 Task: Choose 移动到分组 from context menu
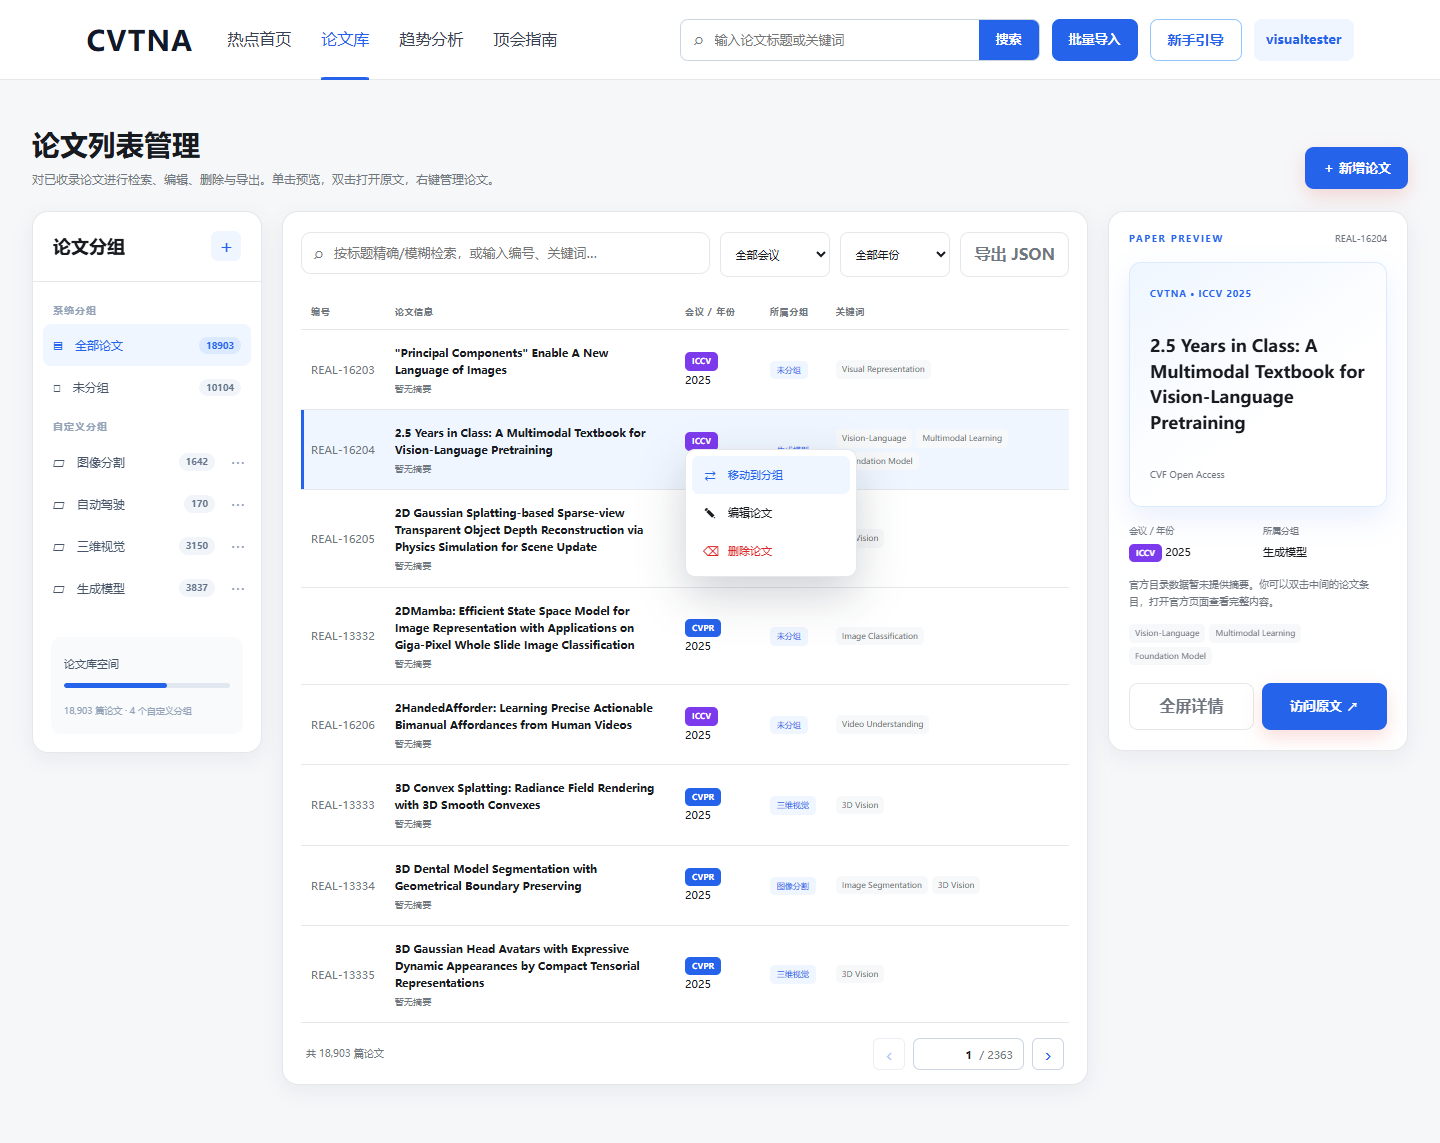point(771,475)
